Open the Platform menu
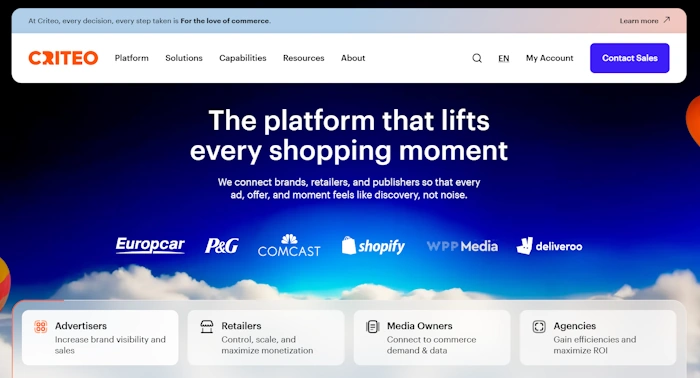The width and height of the screenshot is (700, 378). 132,58
